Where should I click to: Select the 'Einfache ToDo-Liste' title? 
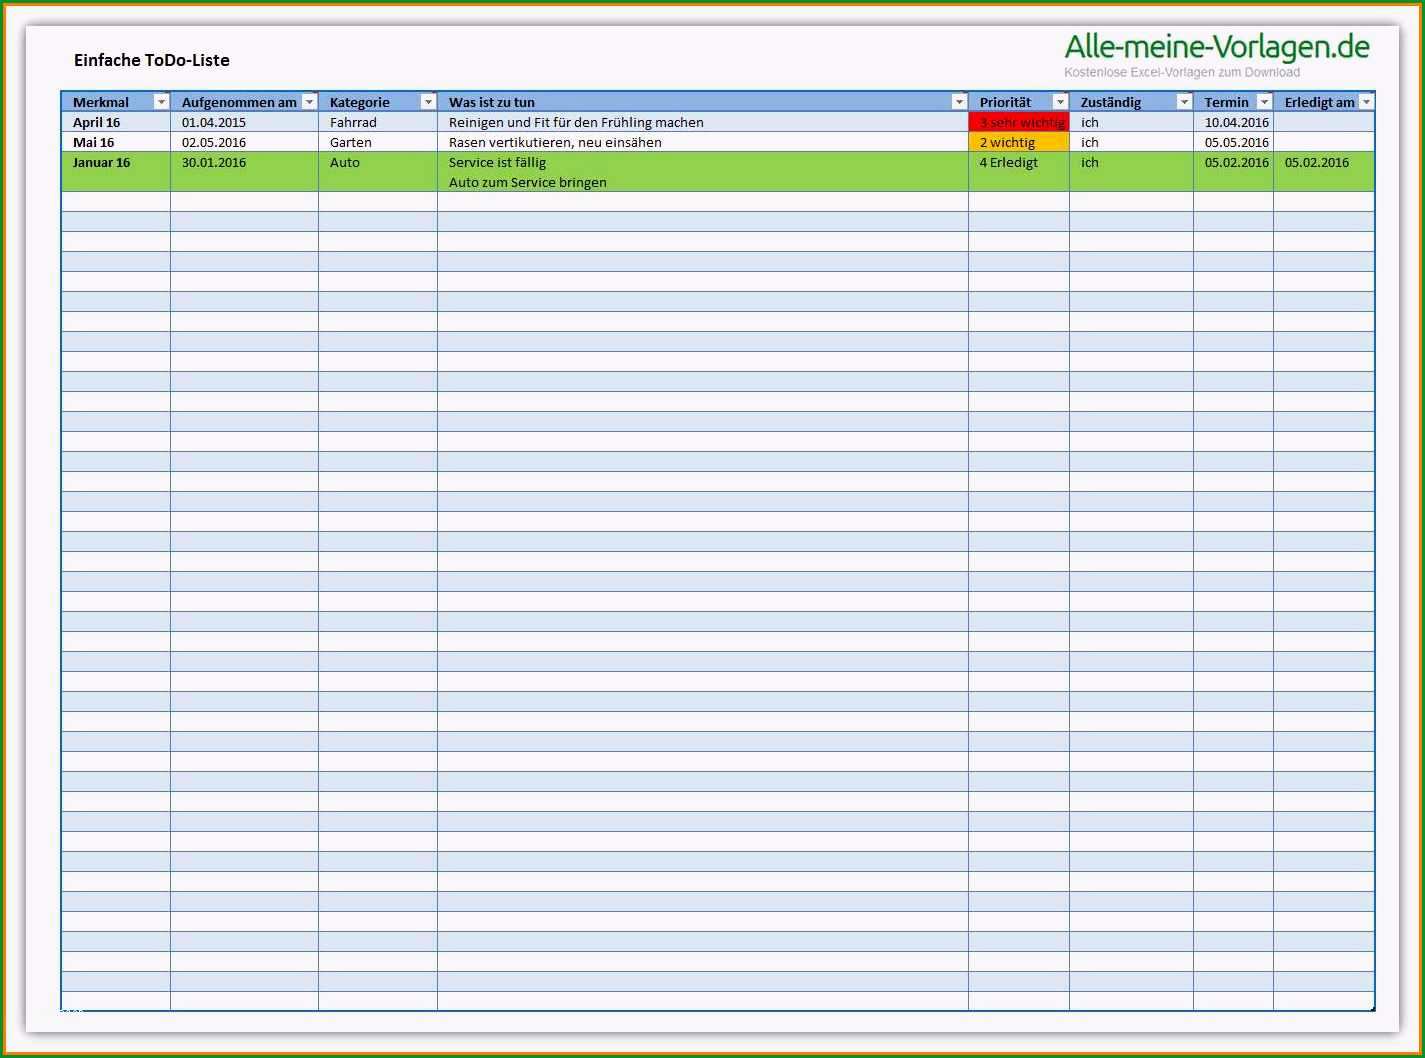pos(152,60)
